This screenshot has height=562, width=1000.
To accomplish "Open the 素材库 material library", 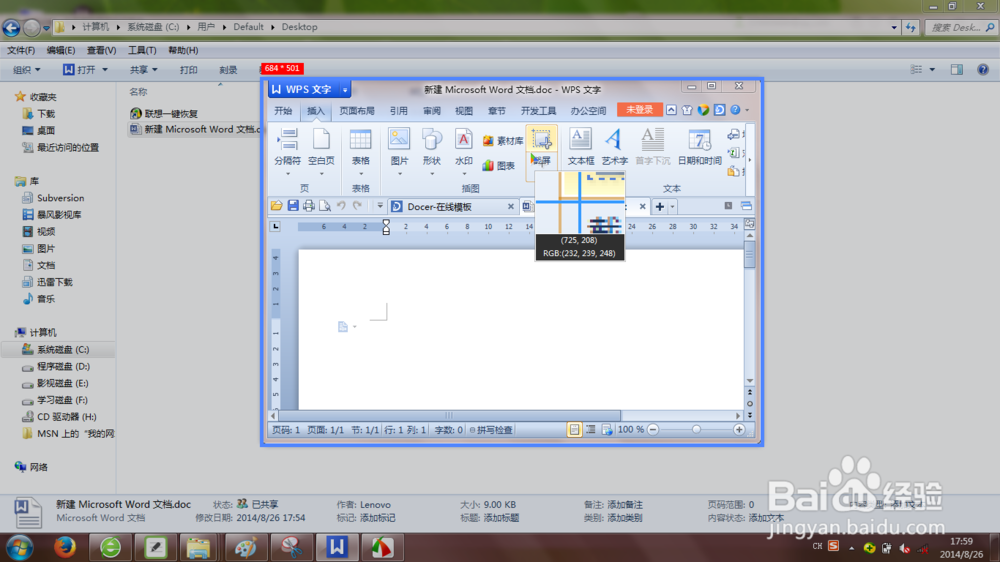I will click(x=503, y=140).
